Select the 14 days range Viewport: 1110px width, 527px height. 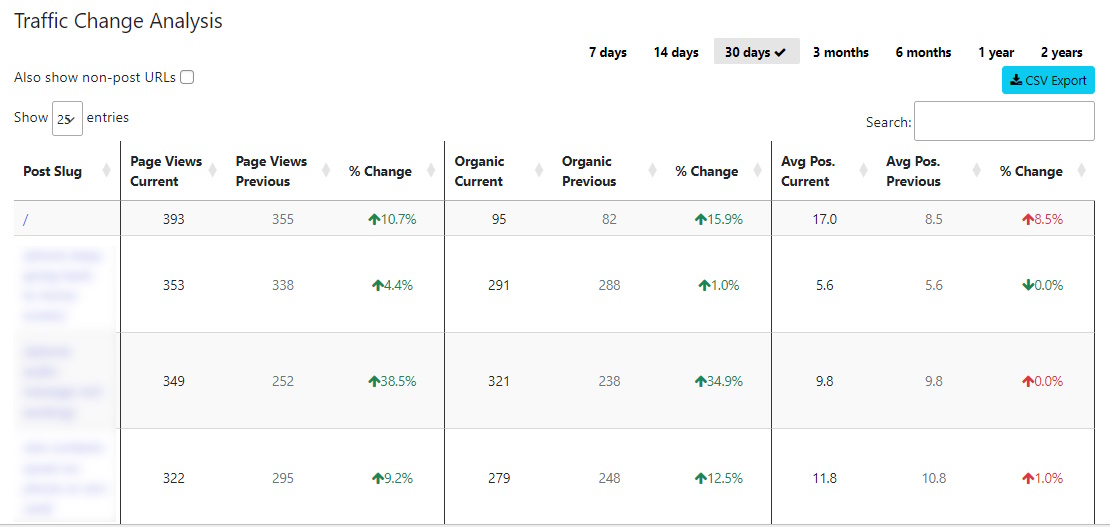click(676, 52)
